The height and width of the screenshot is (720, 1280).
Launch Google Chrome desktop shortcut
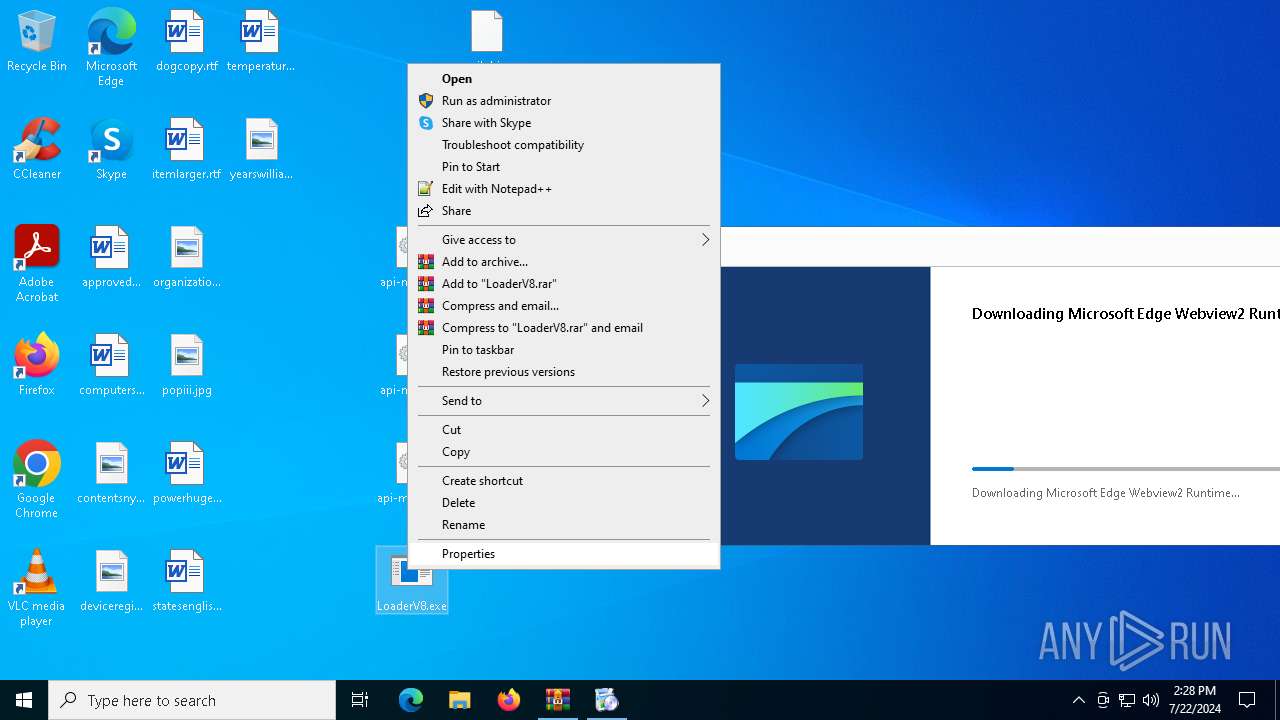tap(37, 480)
